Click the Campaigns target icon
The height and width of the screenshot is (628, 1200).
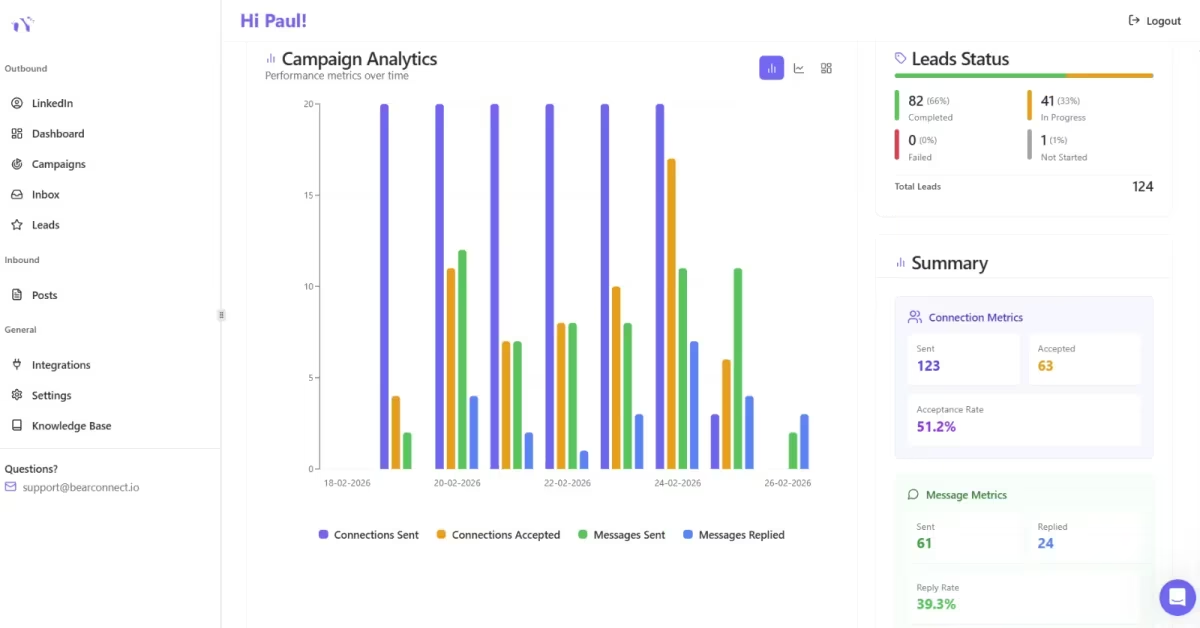click(x=17, y=164)
